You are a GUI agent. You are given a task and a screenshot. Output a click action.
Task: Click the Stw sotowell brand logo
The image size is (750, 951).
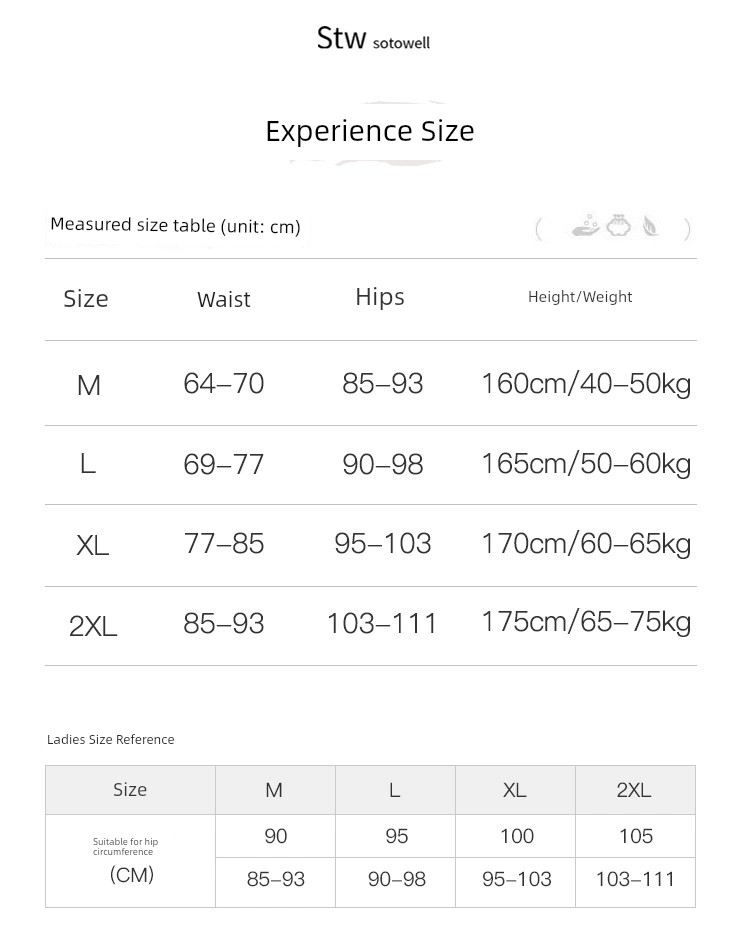pyautogui.click(x=373, y=38)
